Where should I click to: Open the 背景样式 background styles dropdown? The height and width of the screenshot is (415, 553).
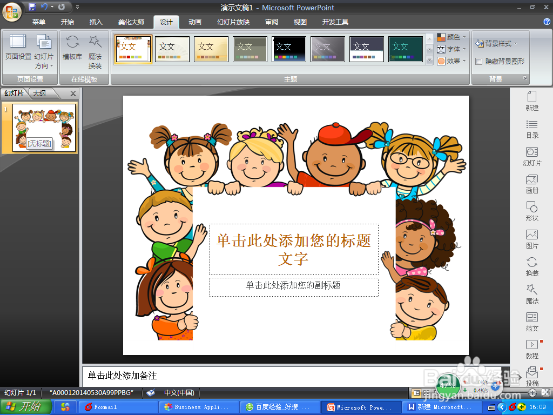(496, 44)
